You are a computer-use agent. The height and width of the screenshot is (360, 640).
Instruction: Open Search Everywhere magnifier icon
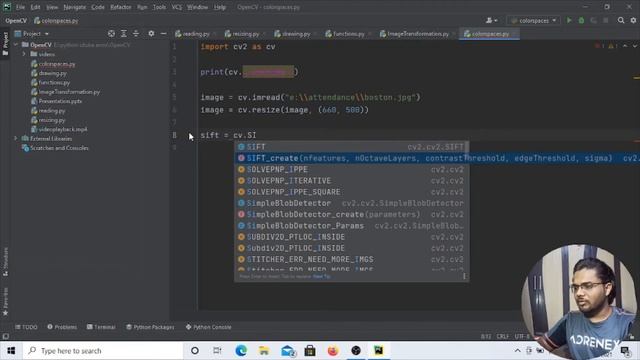coord(621,20)
